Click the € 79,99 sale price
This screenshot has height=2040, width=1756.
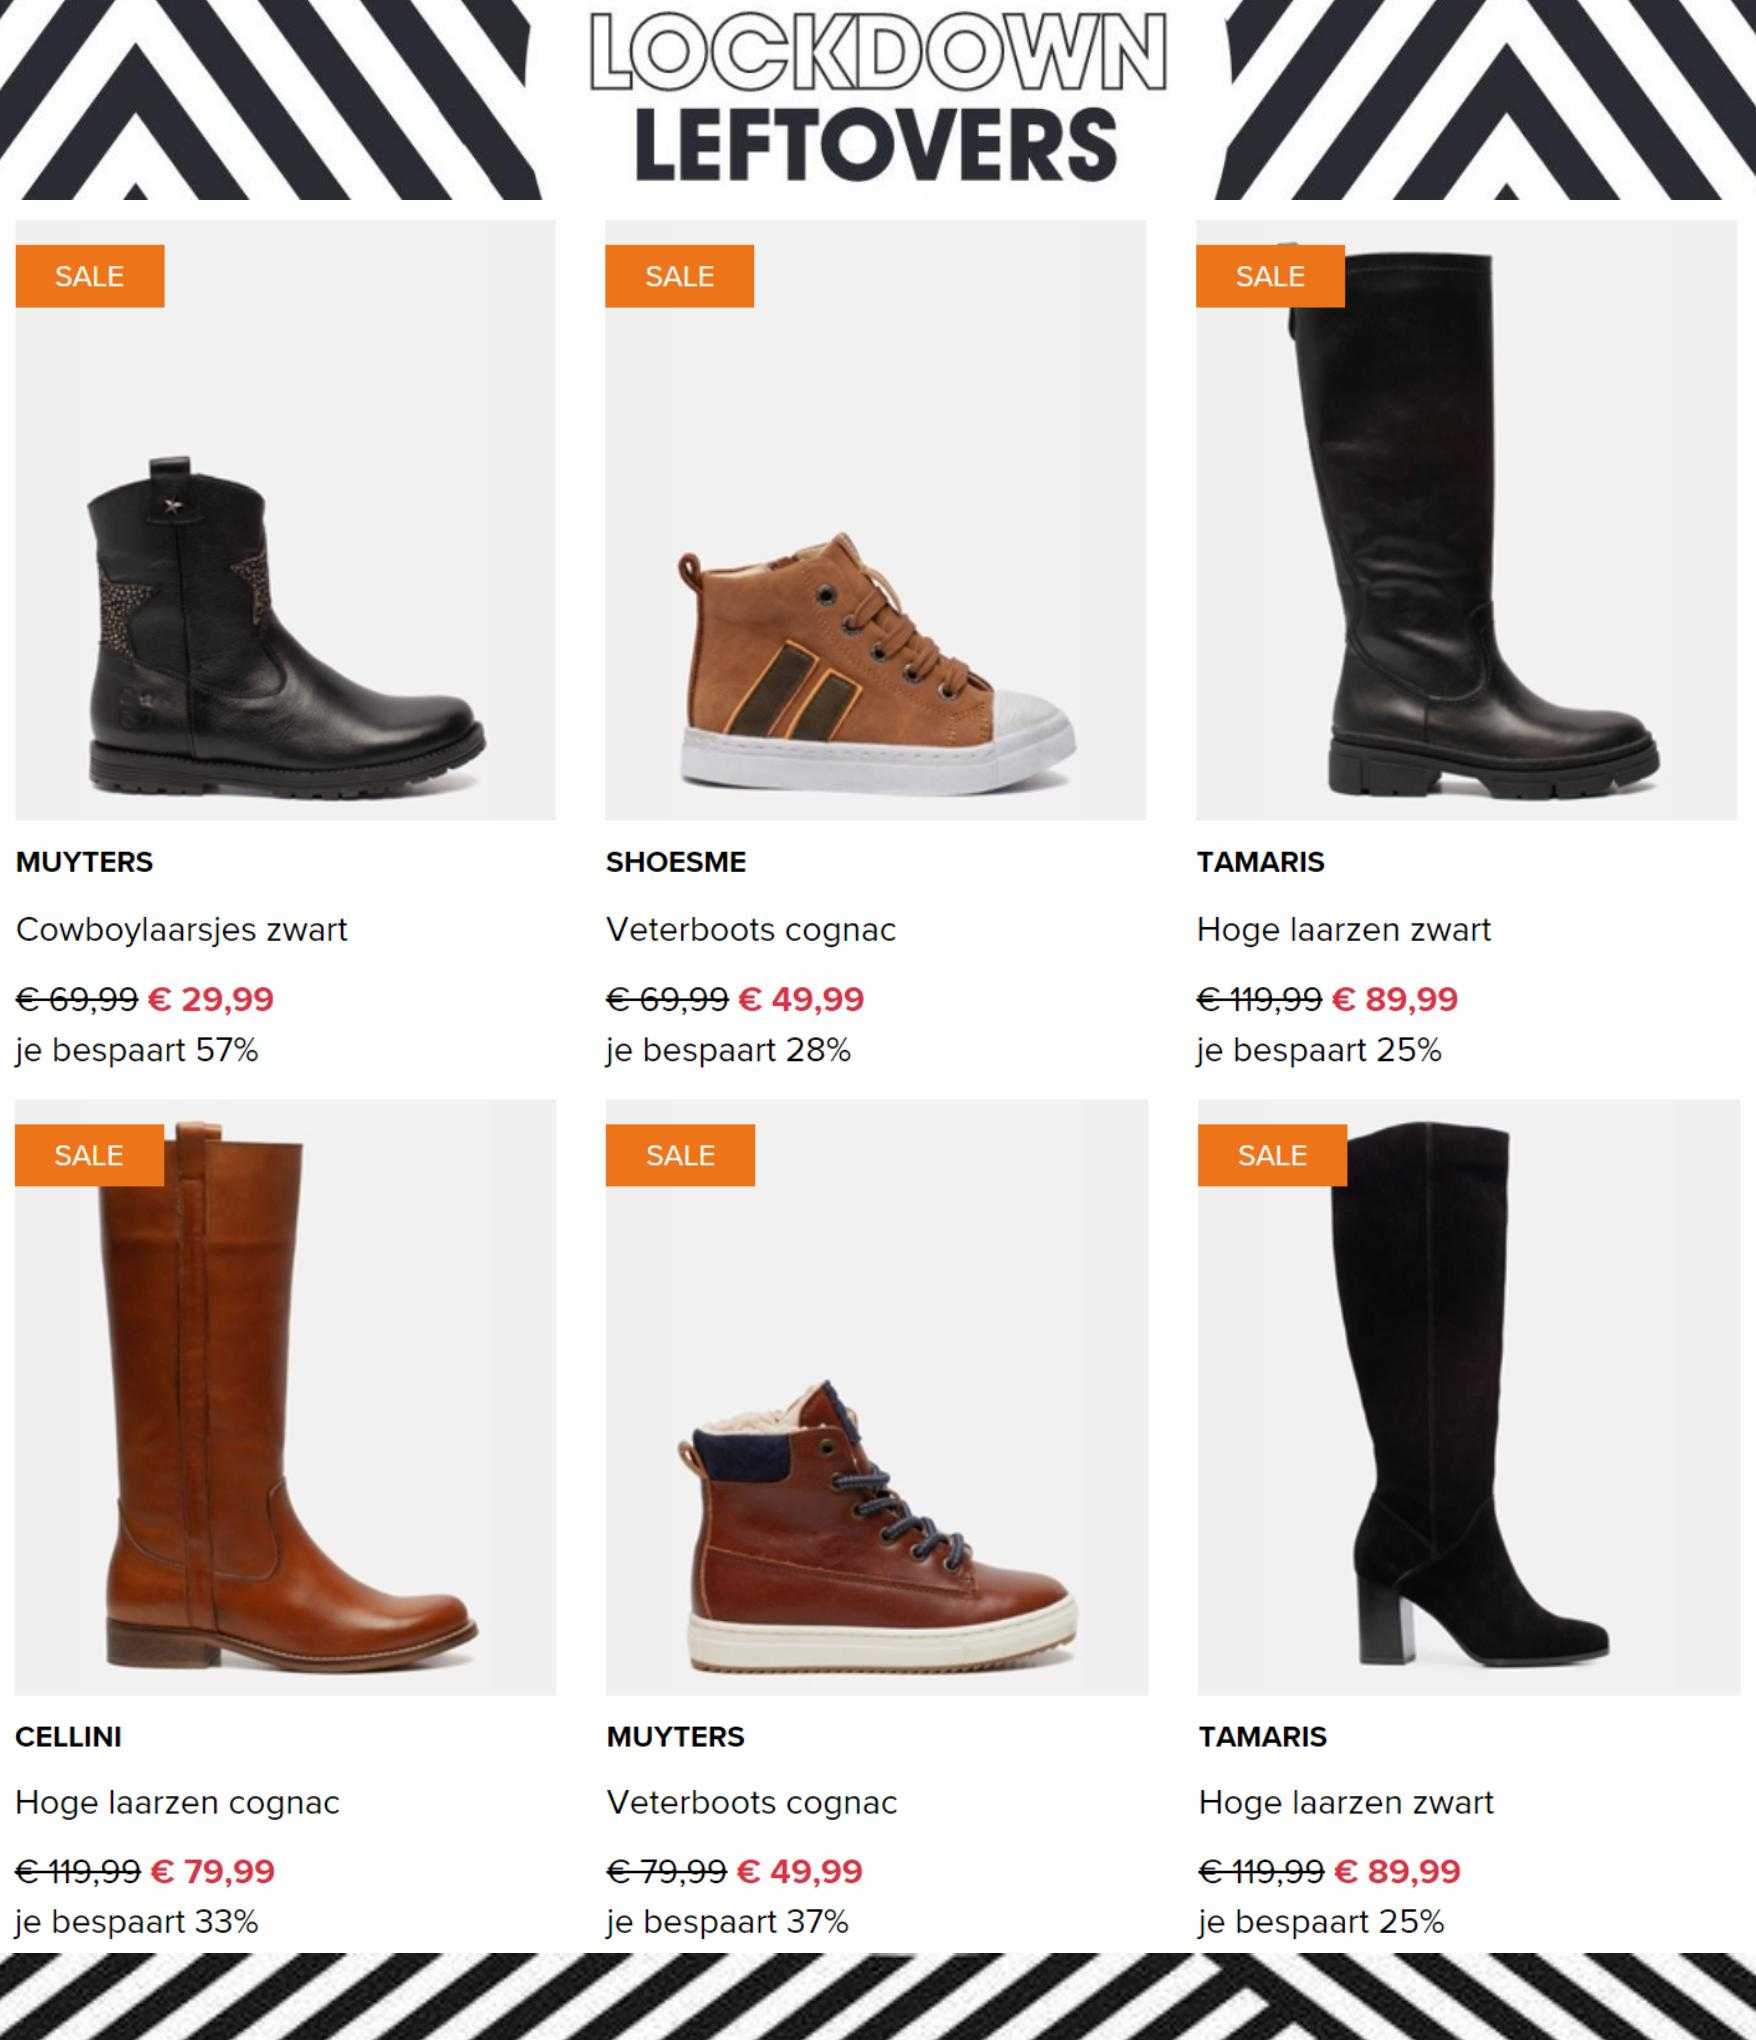click(x=212, y=1871)
